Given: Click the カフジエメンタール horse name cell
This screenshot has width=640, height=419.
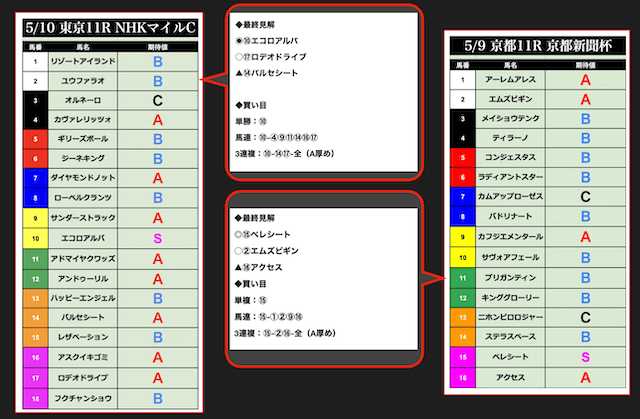Looking at the screenshot, I should click(x=510, y=237).
